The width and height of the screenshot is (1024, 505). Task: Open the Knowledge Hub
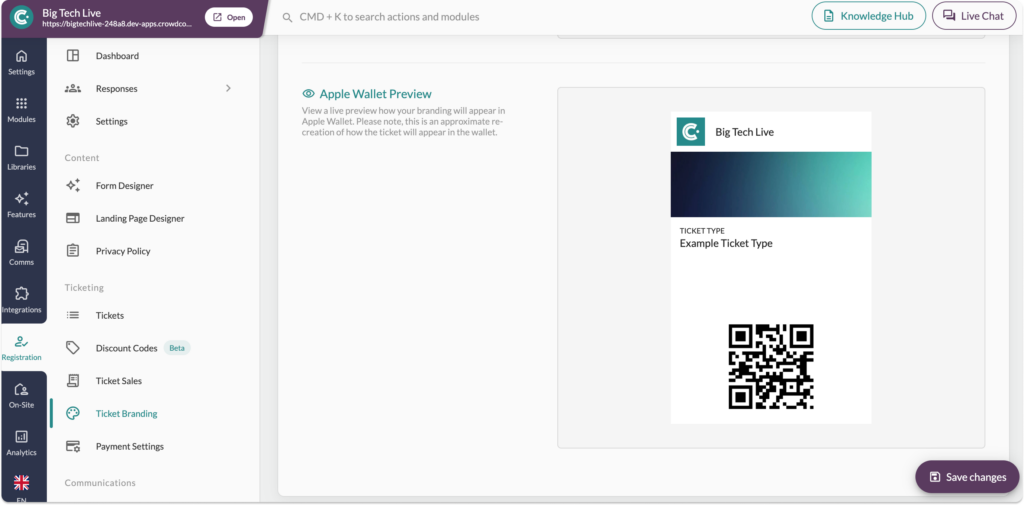(x=868, y=17)
